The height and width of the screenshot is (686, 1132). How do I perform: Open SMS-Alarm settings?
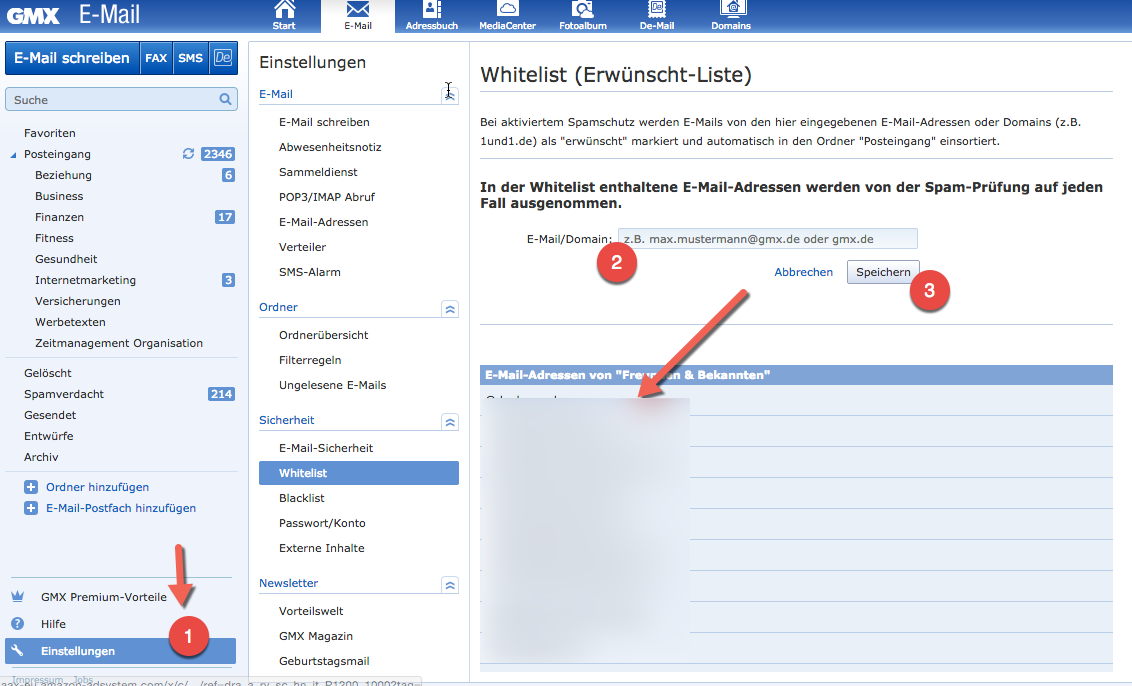310,272
